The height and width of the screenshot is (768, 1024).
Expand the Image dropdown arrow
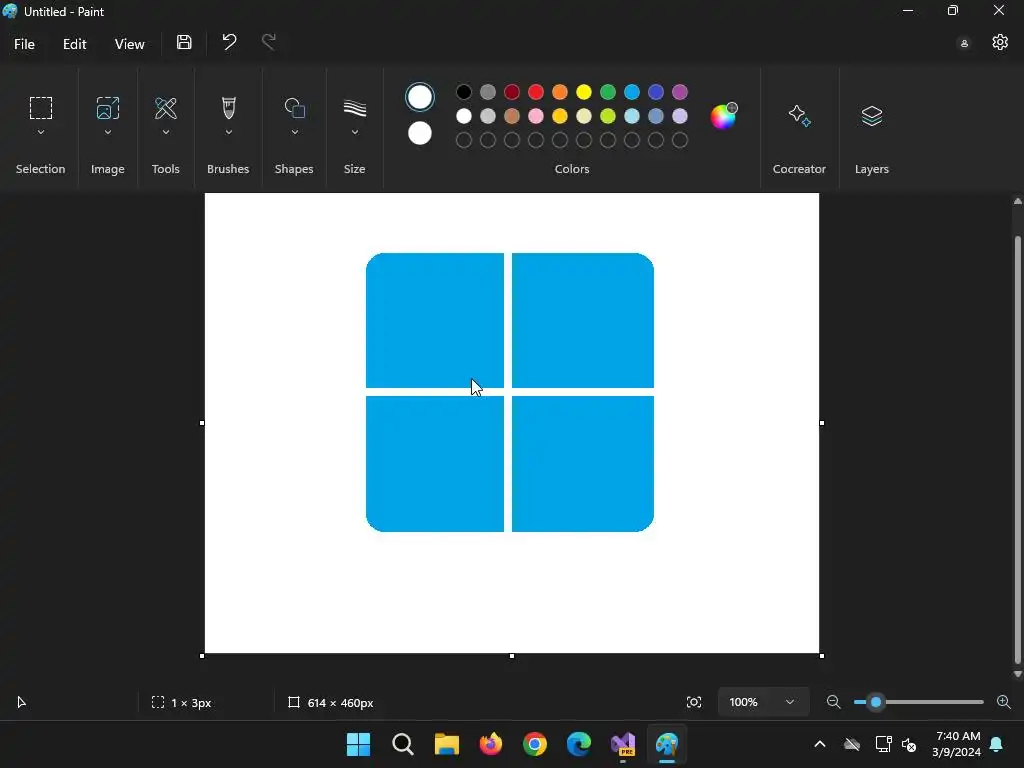point(108,133)
